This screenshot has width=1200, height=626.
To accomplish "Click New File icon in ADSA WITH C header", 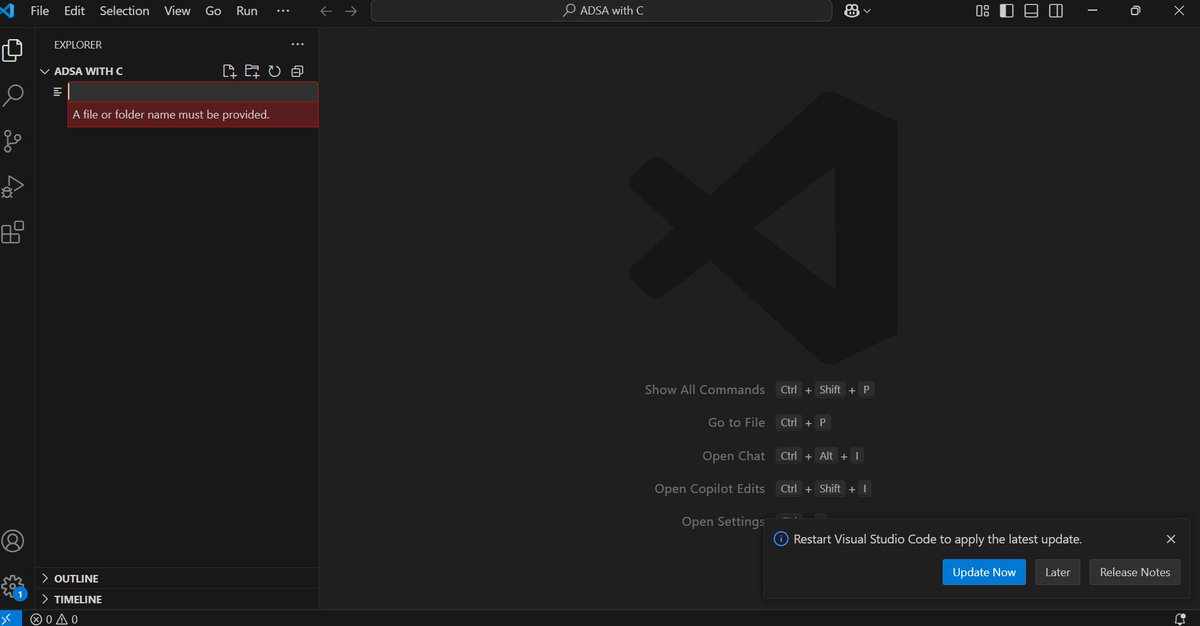I will [230, 71].
